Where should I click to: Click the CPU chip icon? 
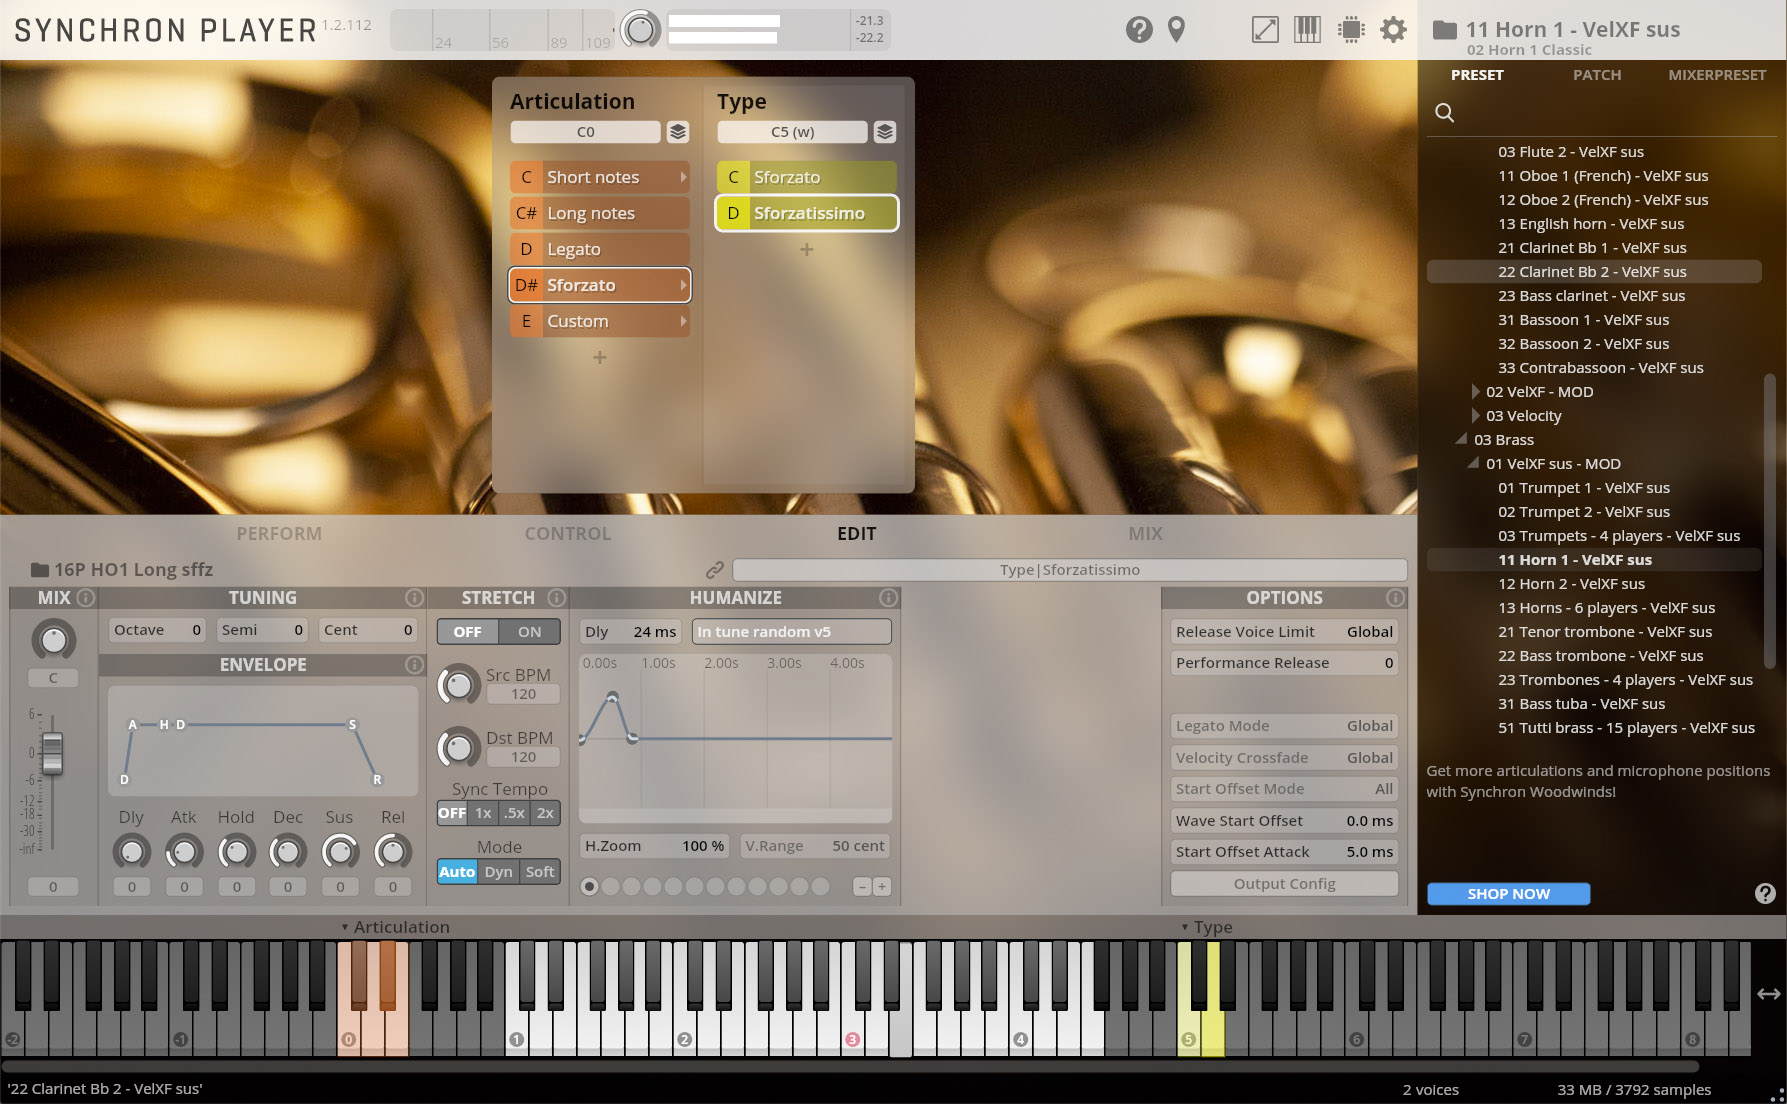1351,30
